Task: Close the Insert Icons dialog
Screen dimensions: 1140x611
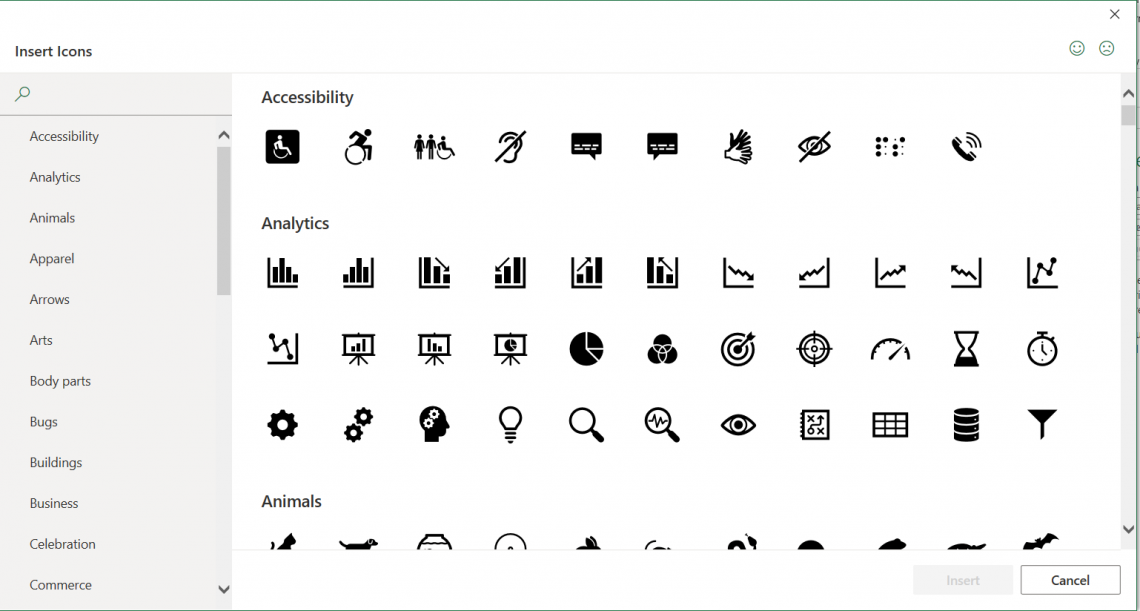Action: pyautogui.click(x=1115, y=14)
